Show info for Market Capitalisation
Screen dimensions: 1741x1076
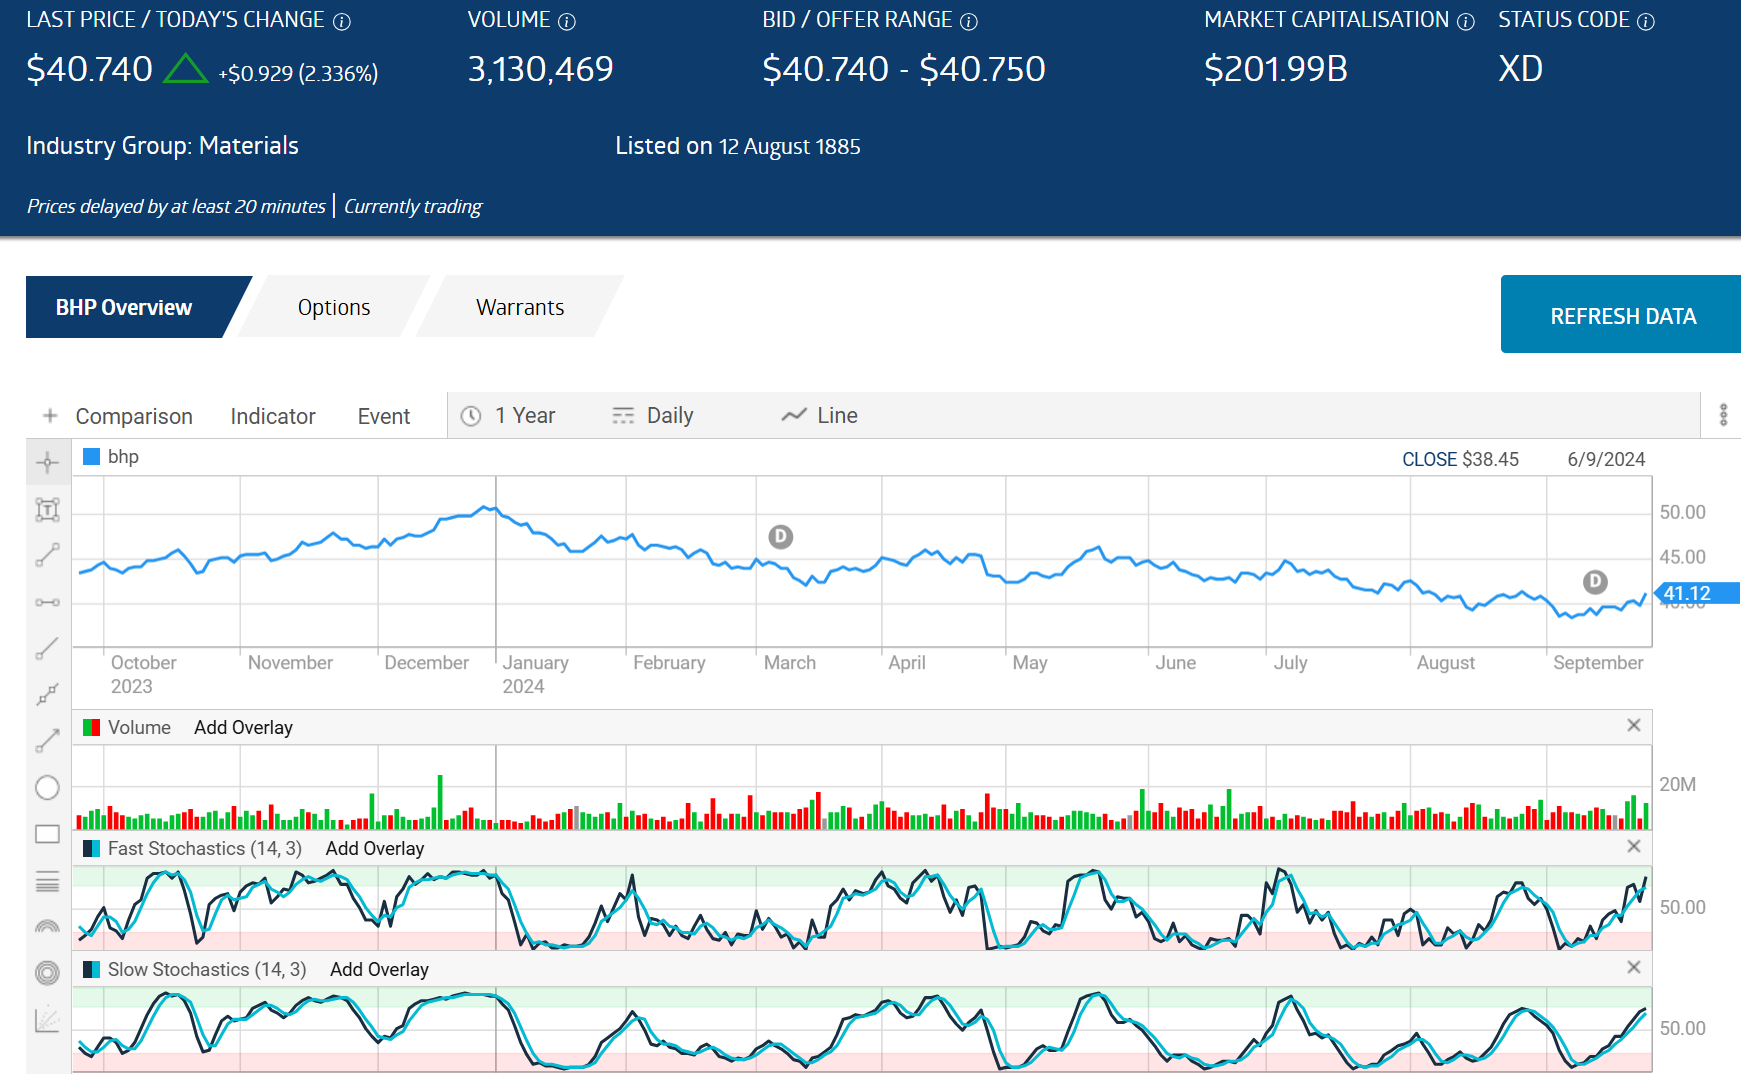click(x=1466, y=21)
